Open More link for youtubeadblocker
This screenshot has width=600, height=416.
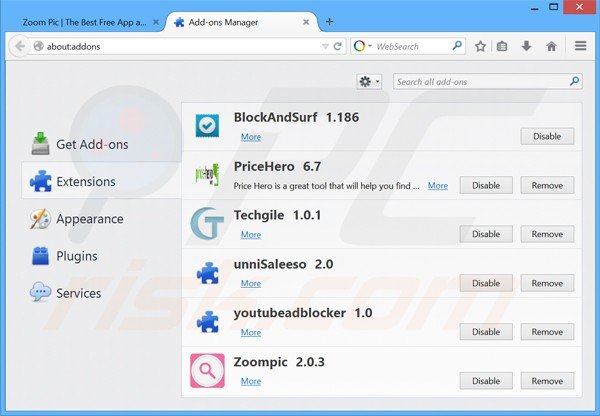pos(251,332)
